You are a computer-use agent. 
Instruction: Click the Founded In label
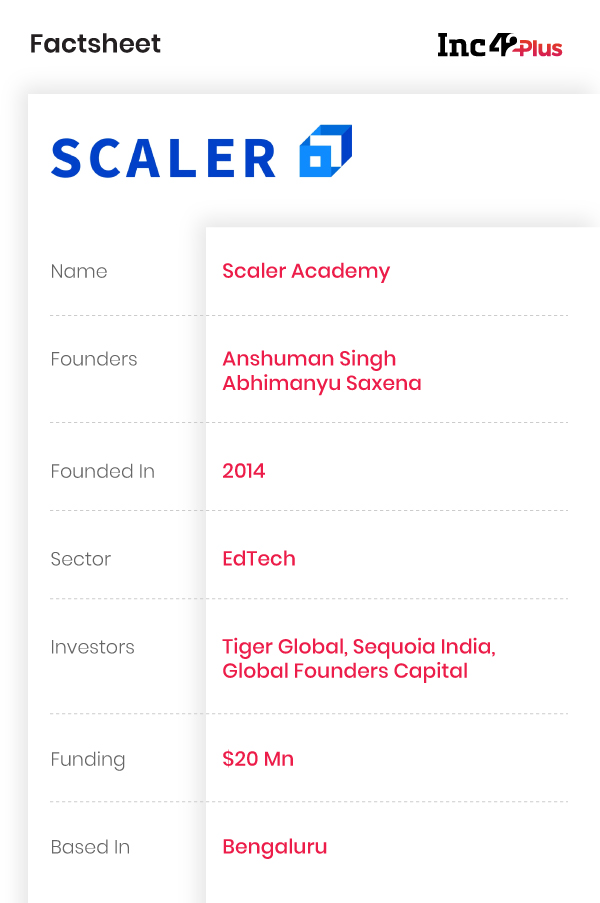(103, 471)
